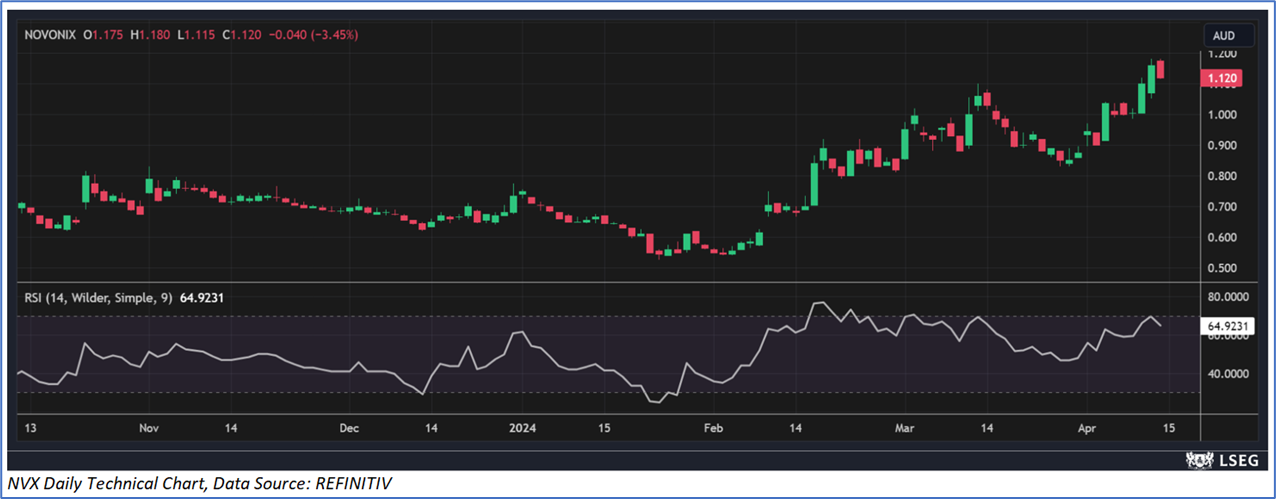1276x499 pixels.
Task: Click the 0.600 price axis label
Action: [x=1224, y=238]
